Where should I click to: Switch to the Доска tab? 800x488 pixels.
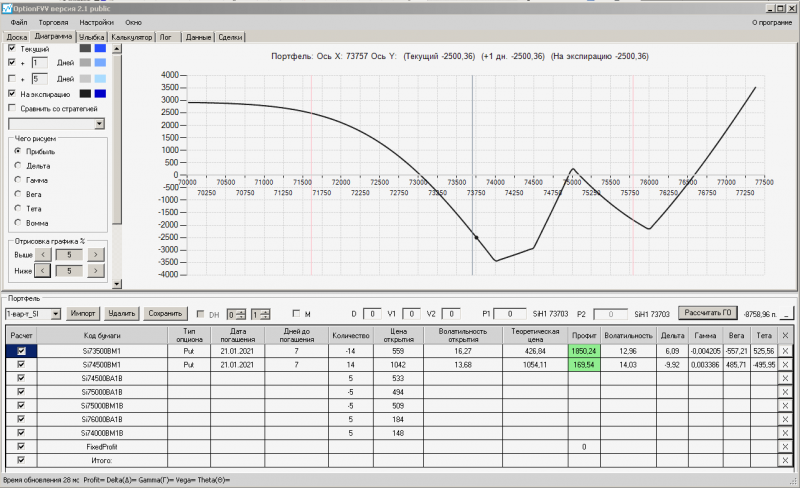click(17, 37)
